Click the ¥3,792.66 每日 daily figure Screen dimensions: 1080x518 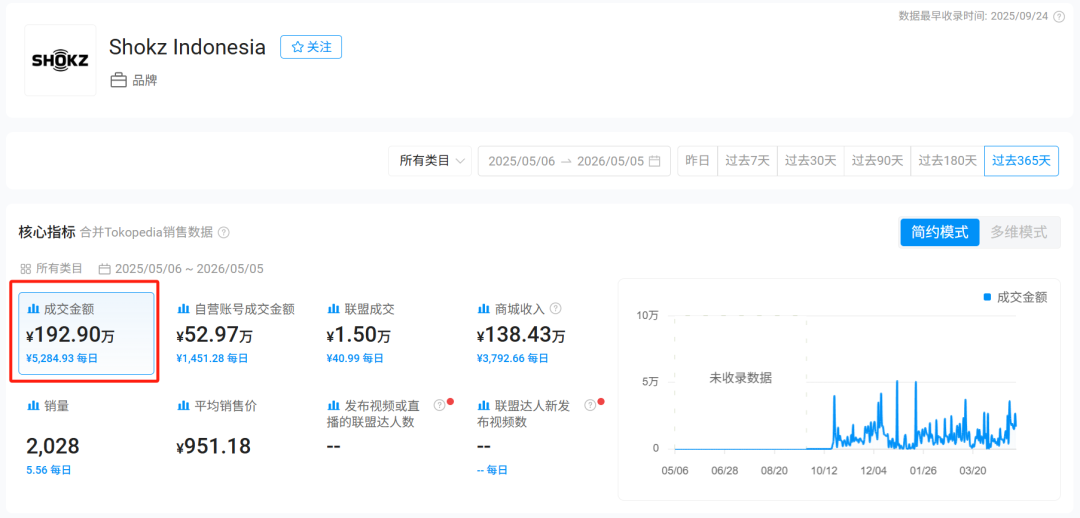(x=512, y=358)
